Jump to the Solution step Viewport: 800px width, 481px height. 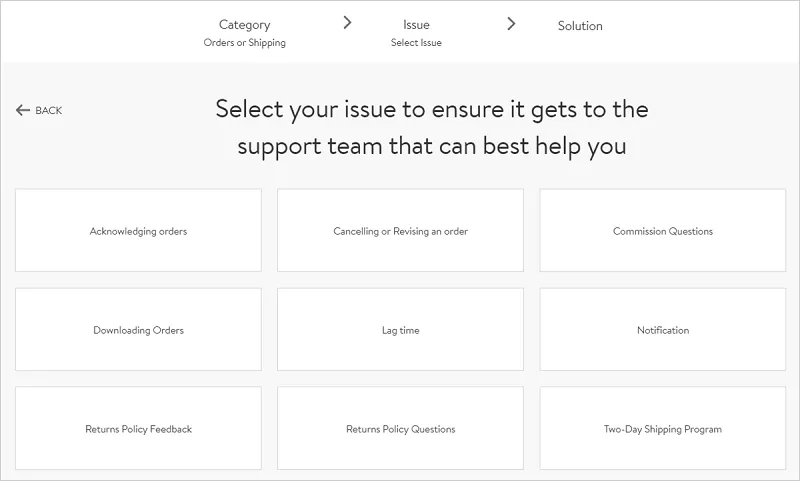580,26
